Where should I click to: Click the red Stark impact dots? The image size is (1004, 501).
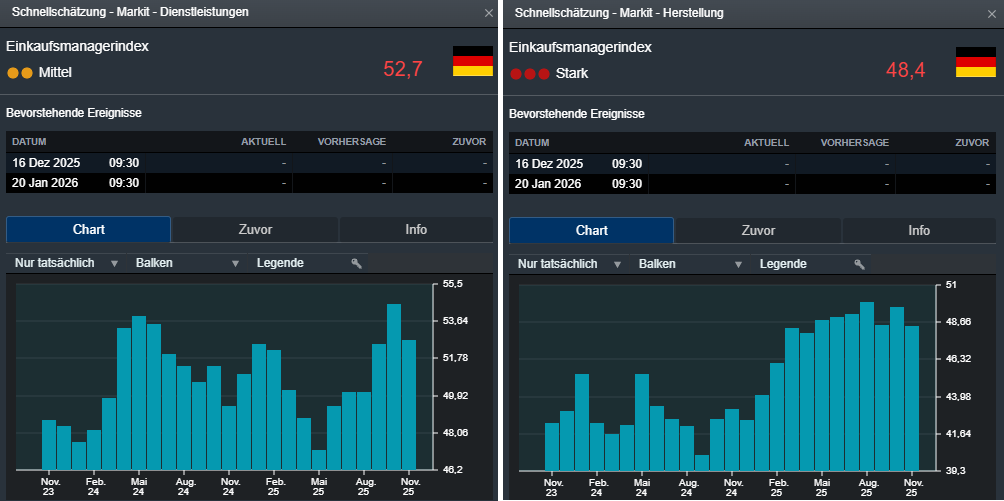coord(530,73)
